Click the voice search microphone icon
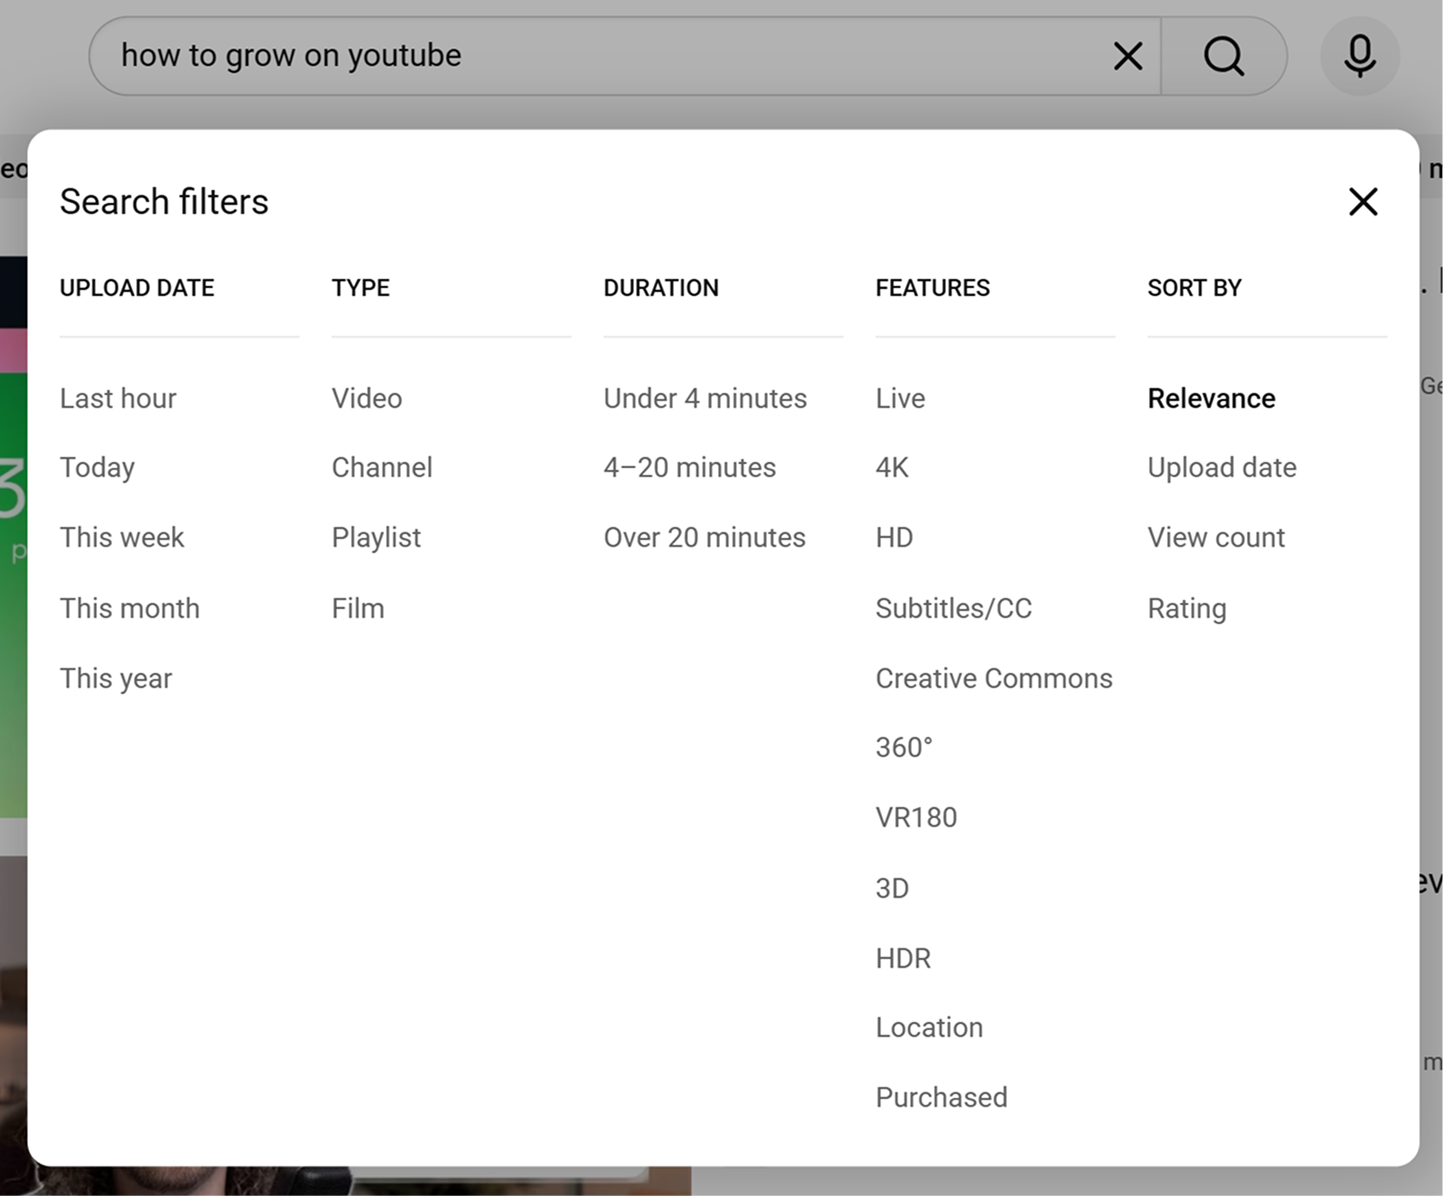This screenshot has width=1443, height=1196. 1359,56
